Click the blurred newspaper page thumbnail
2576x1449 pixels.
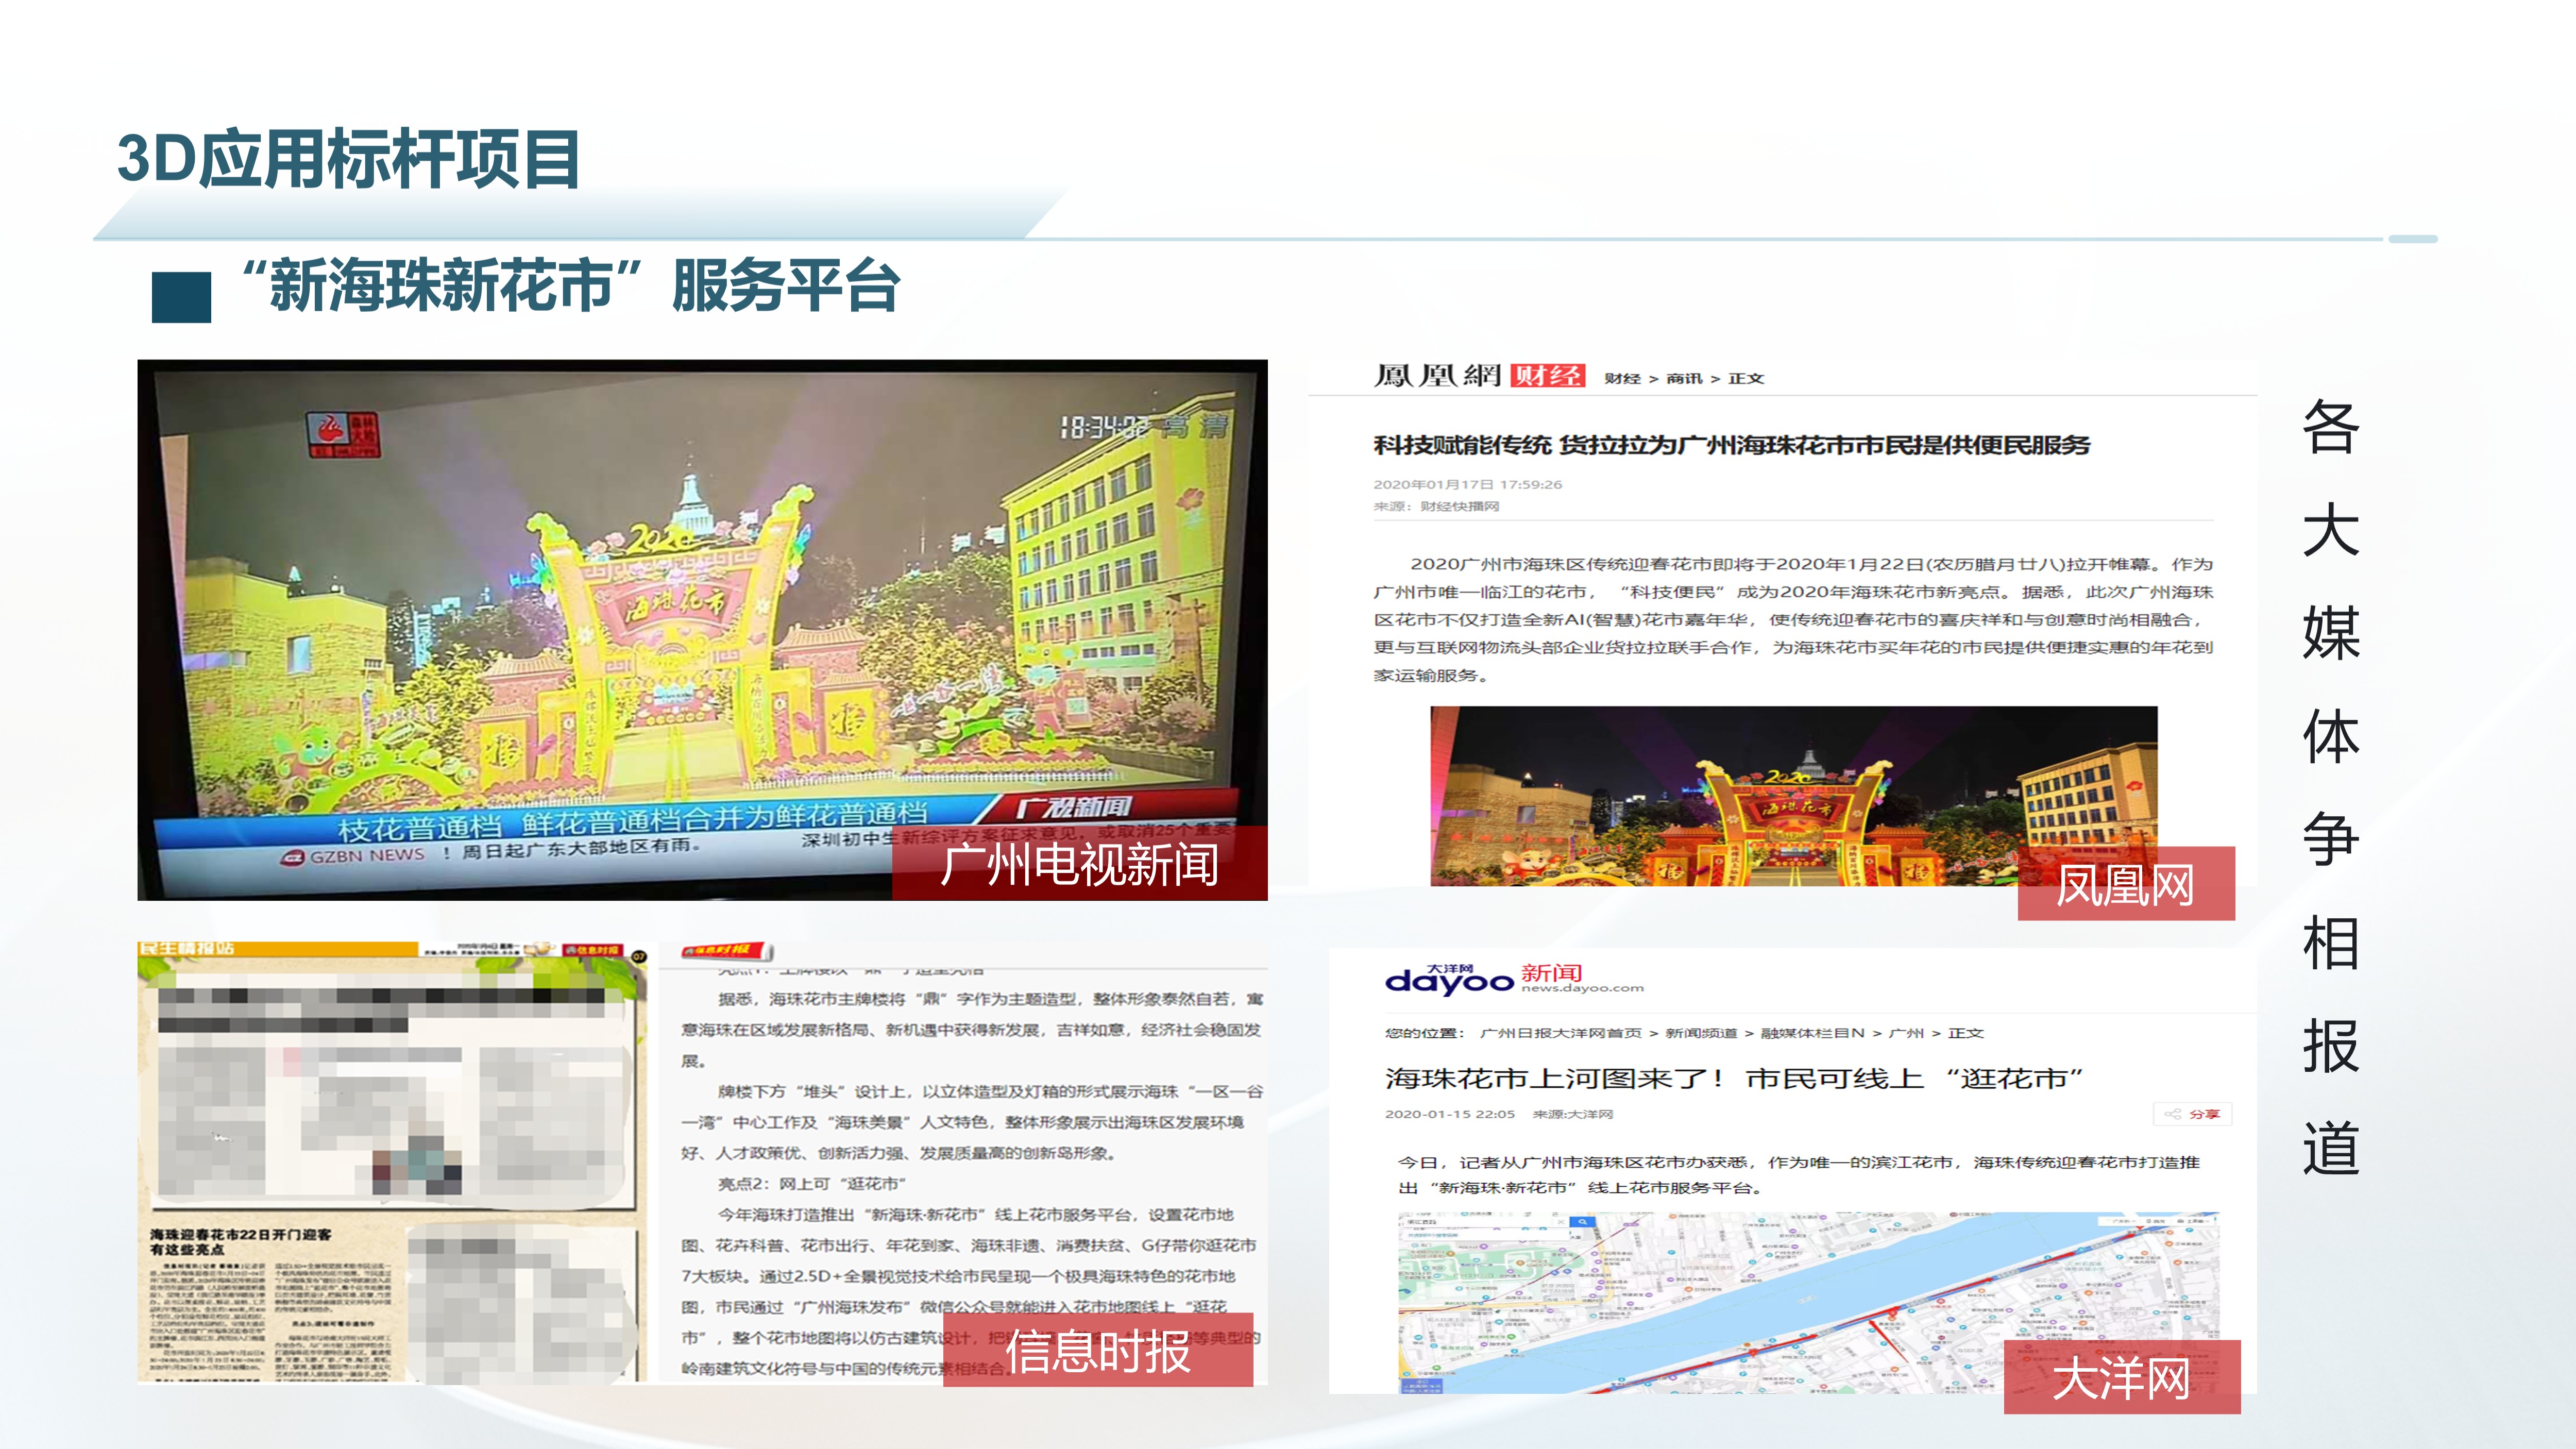click(394, 1162)
